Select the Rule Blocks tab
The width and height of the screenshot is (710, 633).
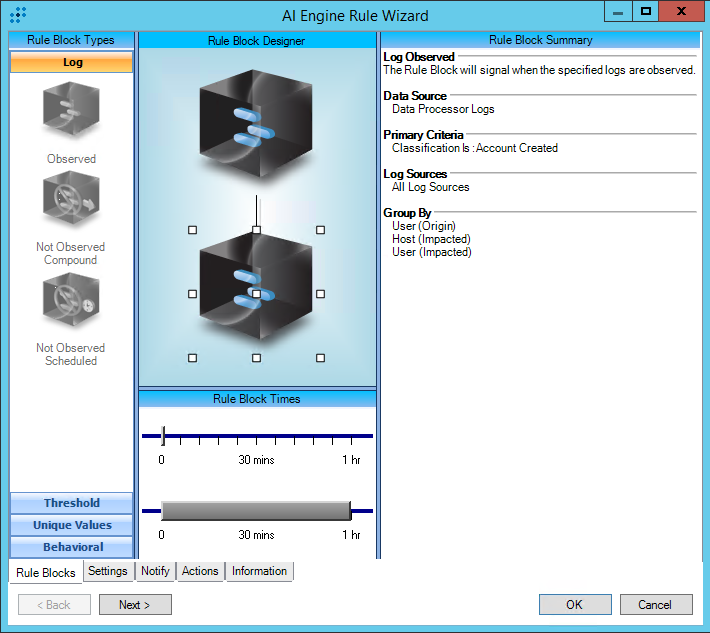(x=45, y=572)
